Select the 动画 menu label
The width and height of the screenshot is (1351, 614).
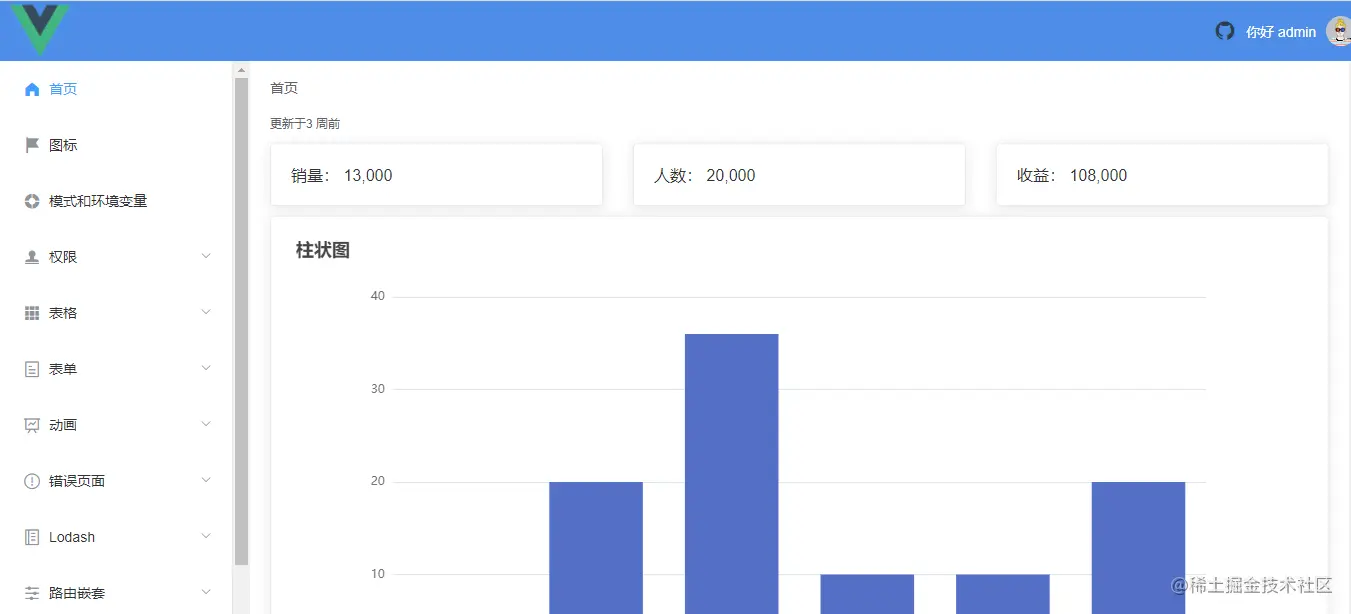[63, 425]
